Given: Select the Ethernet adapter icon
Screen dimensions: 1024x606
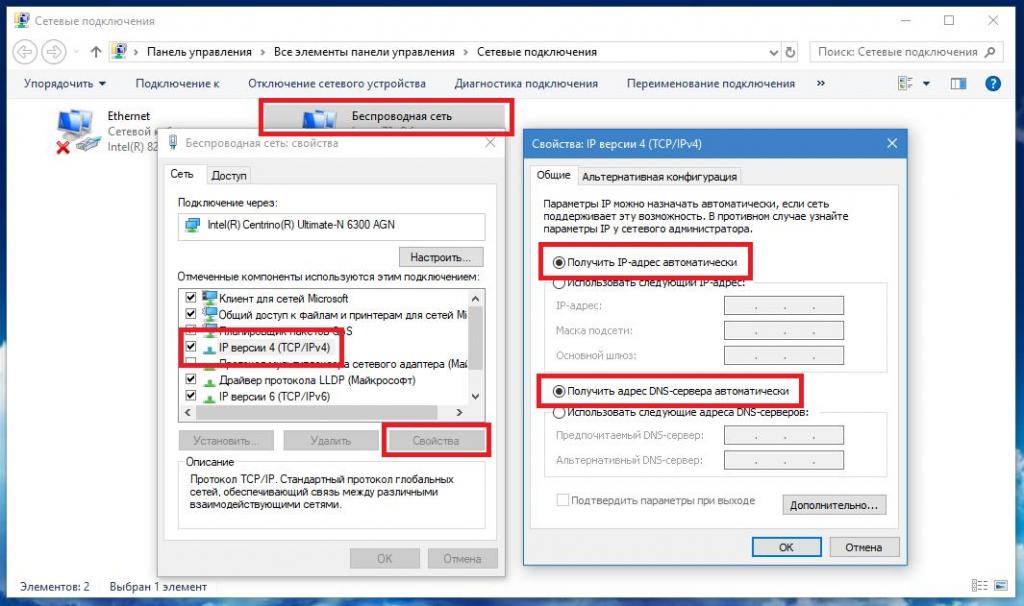Looking at the screenshot, I should 76,131.
